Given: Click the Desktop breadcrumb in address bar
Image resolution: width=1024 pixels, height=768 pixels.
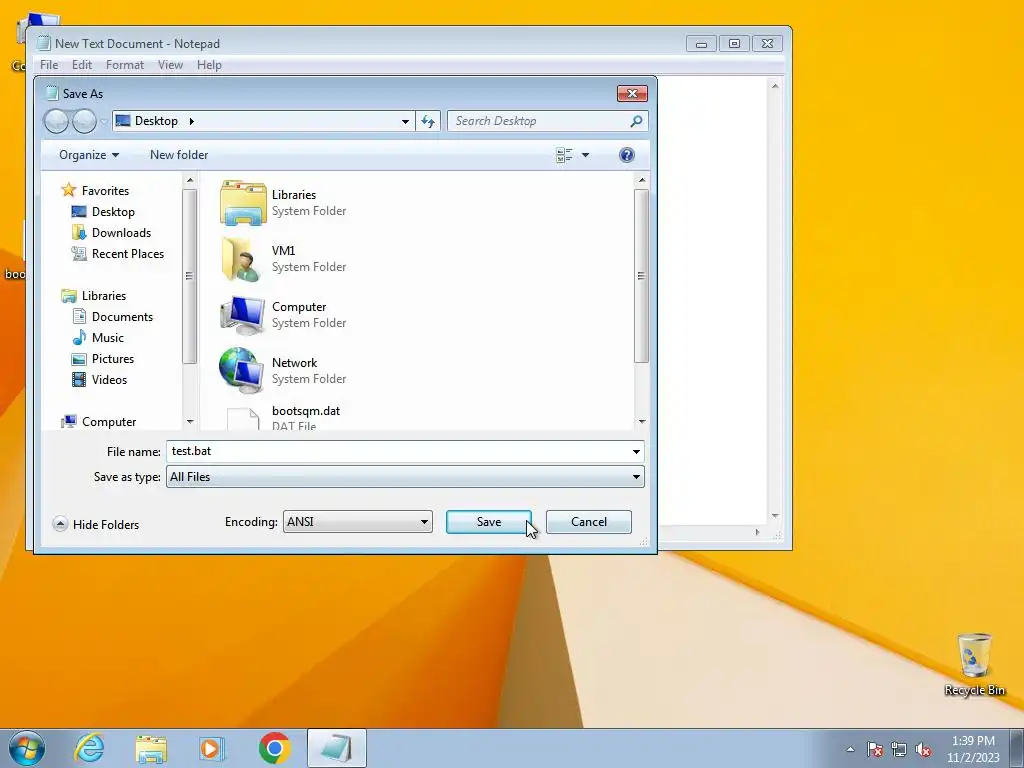Looking at the screenshot, I should coord(156,121).
